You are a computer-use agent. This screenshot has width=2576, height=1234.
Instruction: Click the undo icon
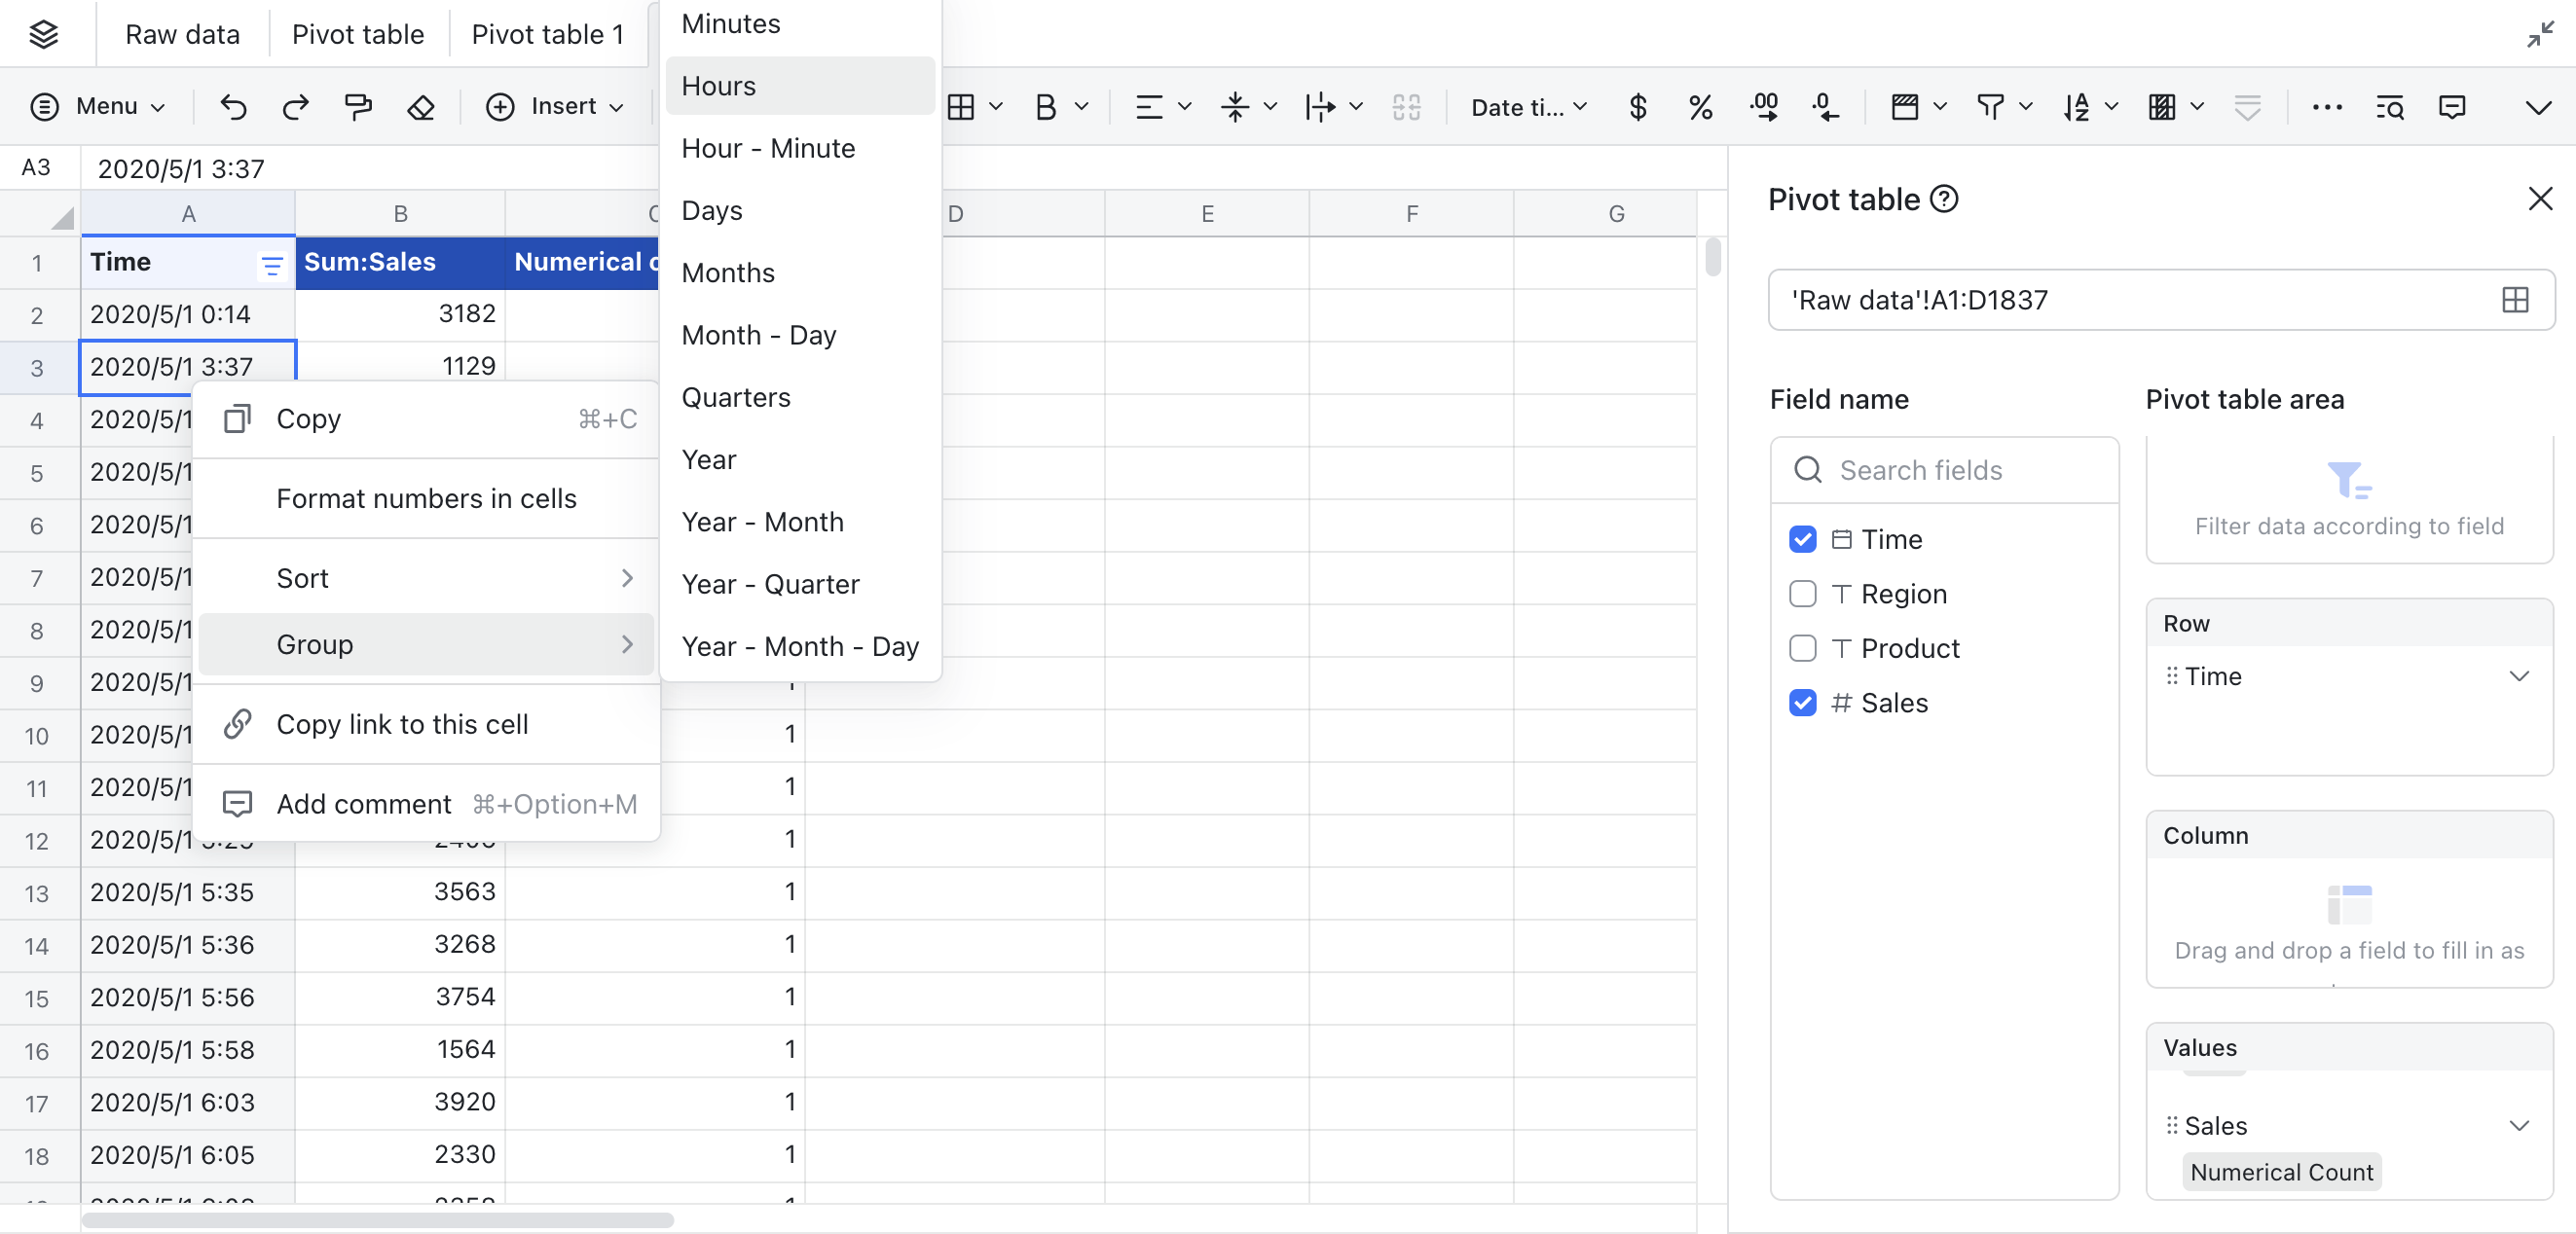[x=232, y=106]
